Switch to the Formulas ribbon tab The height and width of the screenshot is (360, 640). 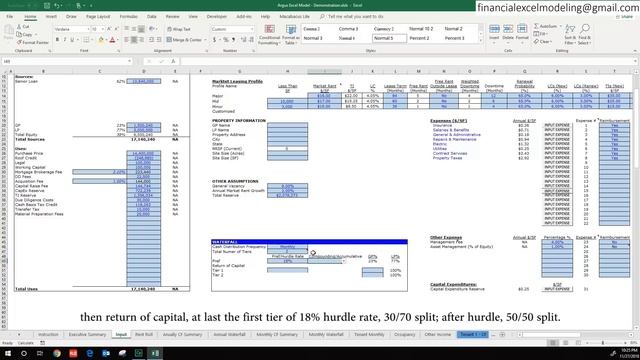[129, 17]
